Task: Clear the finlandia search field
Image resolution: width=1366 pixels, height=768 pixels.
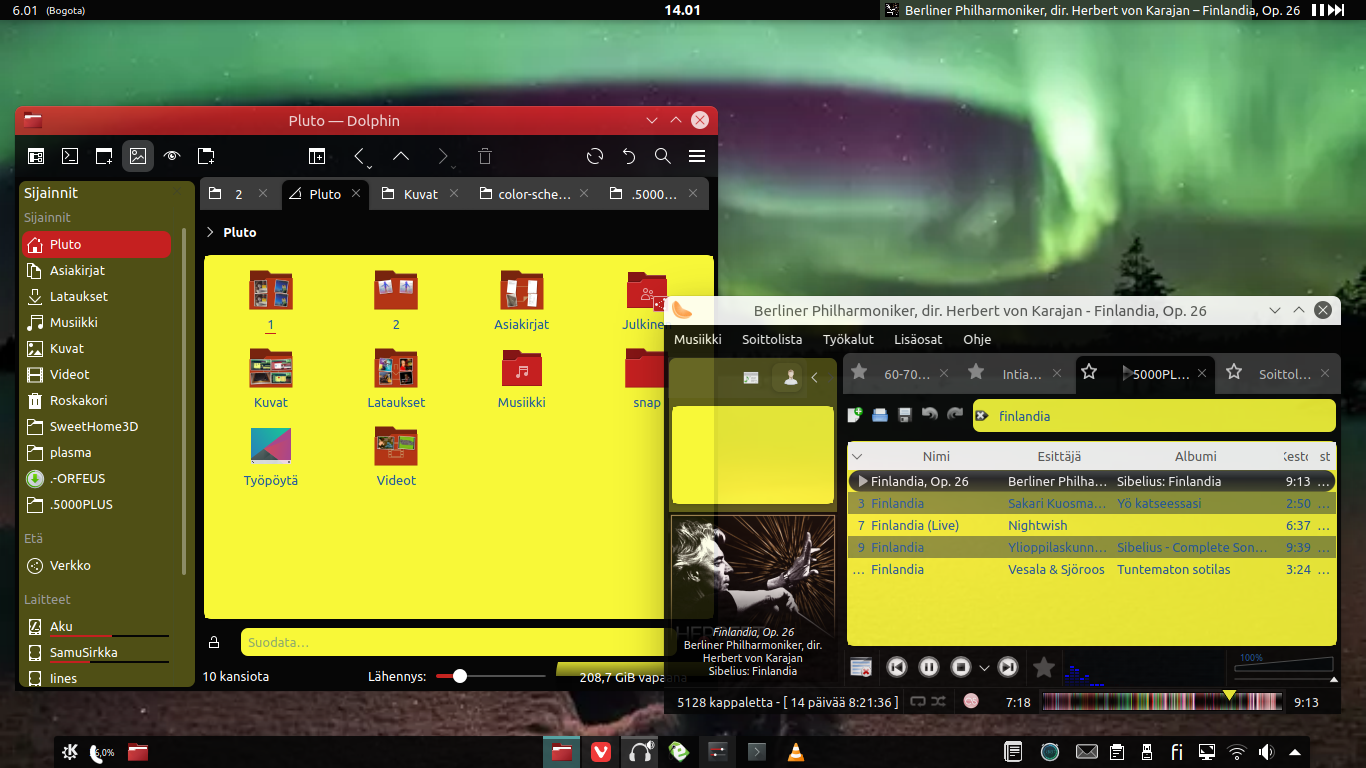Action: click(x=982, y=416)
